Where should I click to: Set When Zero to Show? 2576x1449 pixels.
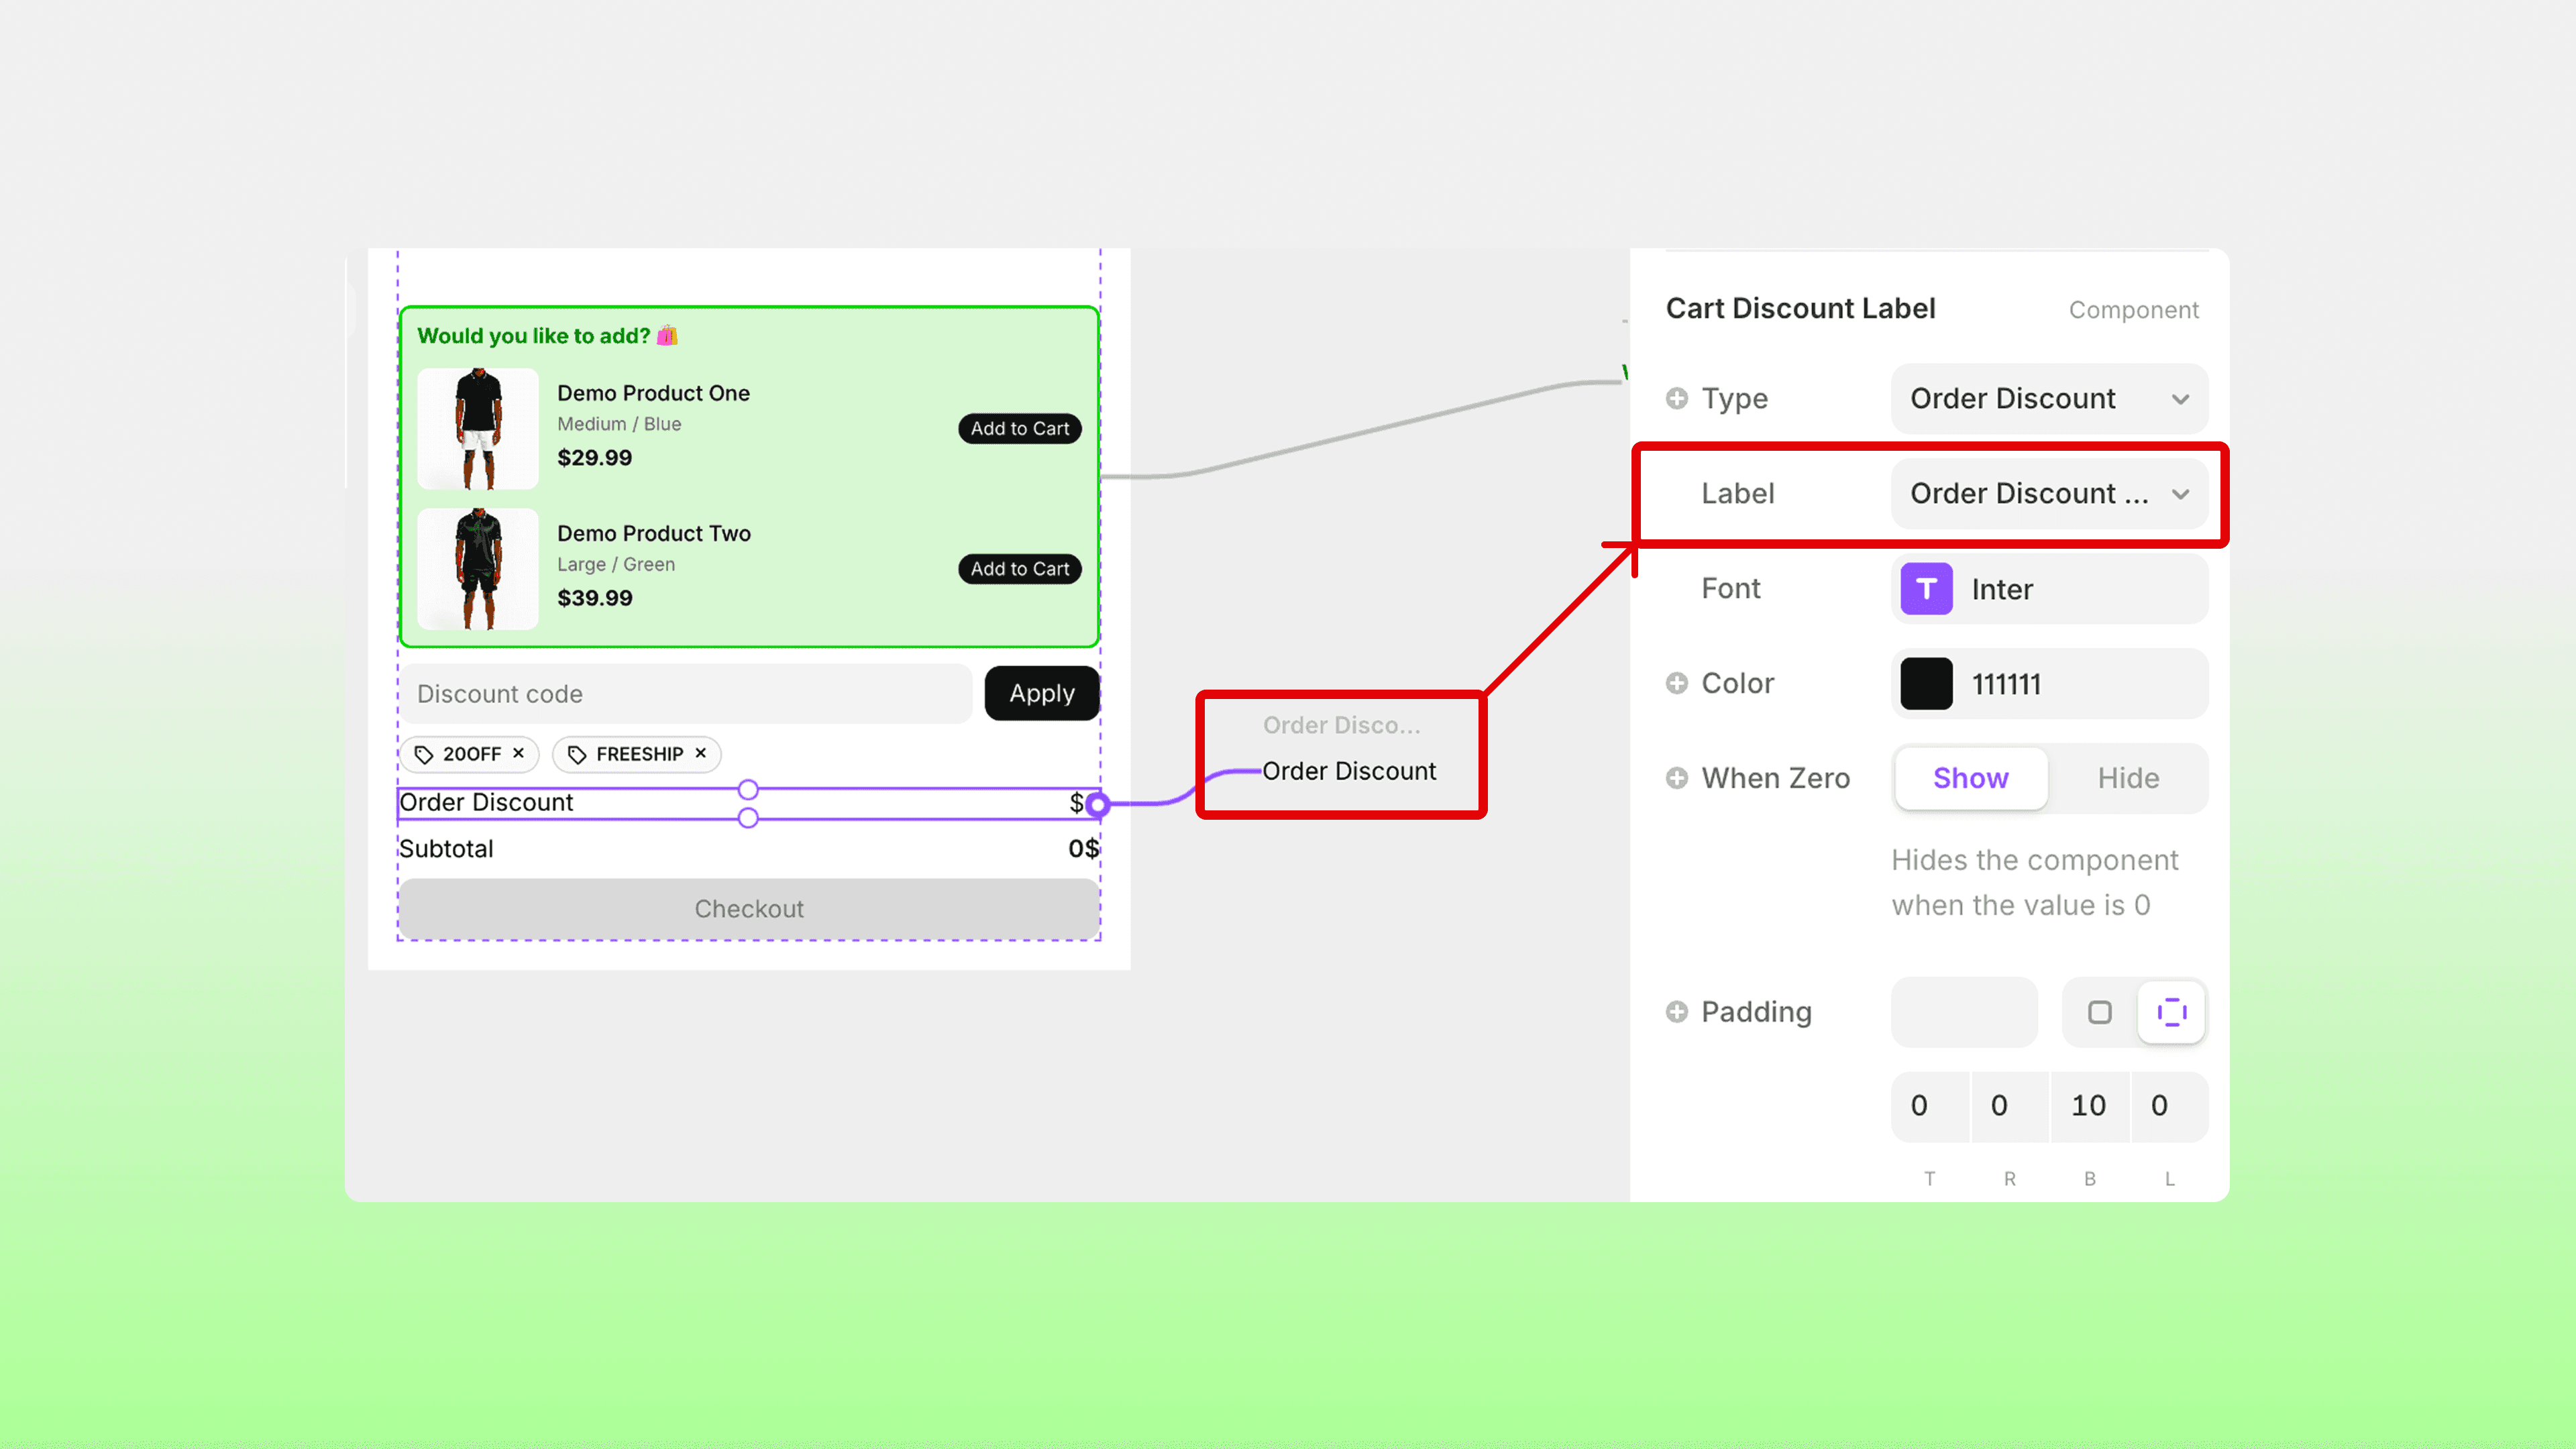[1970, 778]
